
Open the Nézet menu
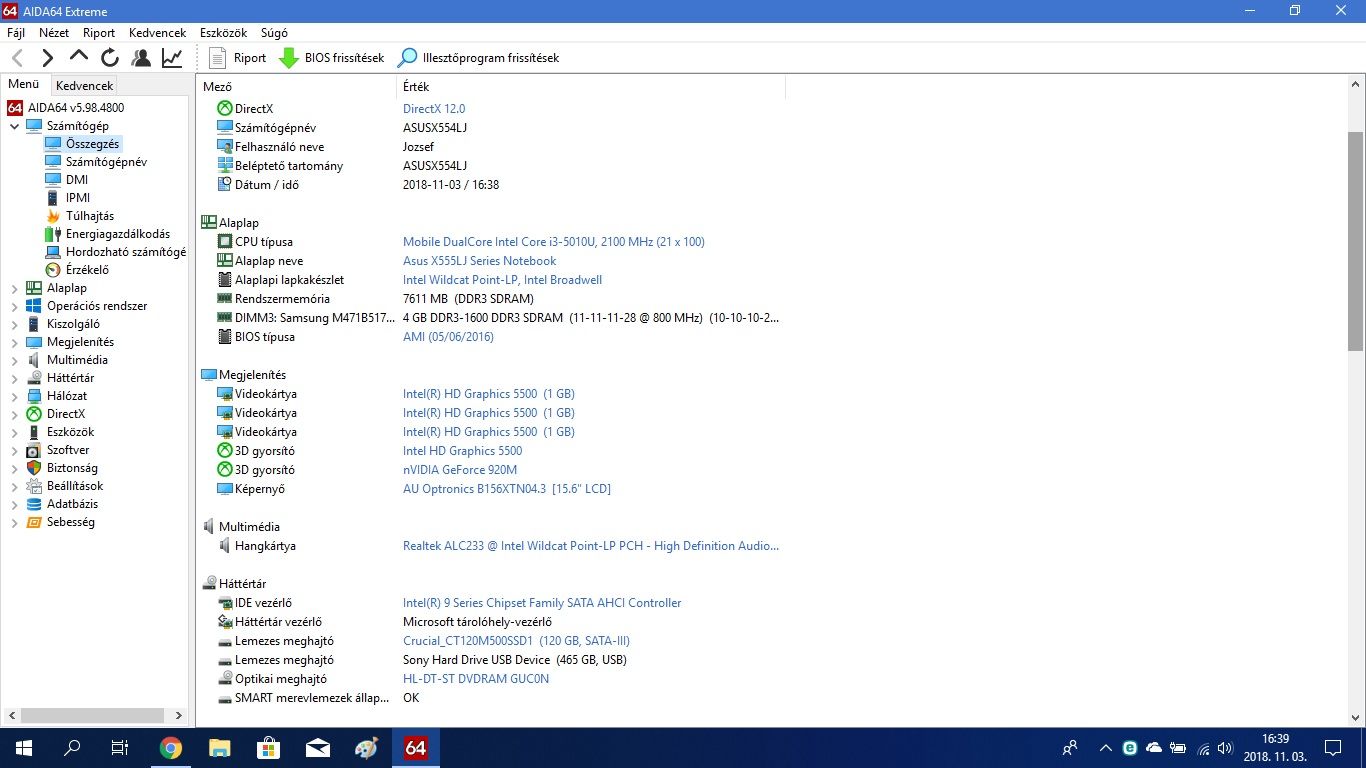coord(54,33)
